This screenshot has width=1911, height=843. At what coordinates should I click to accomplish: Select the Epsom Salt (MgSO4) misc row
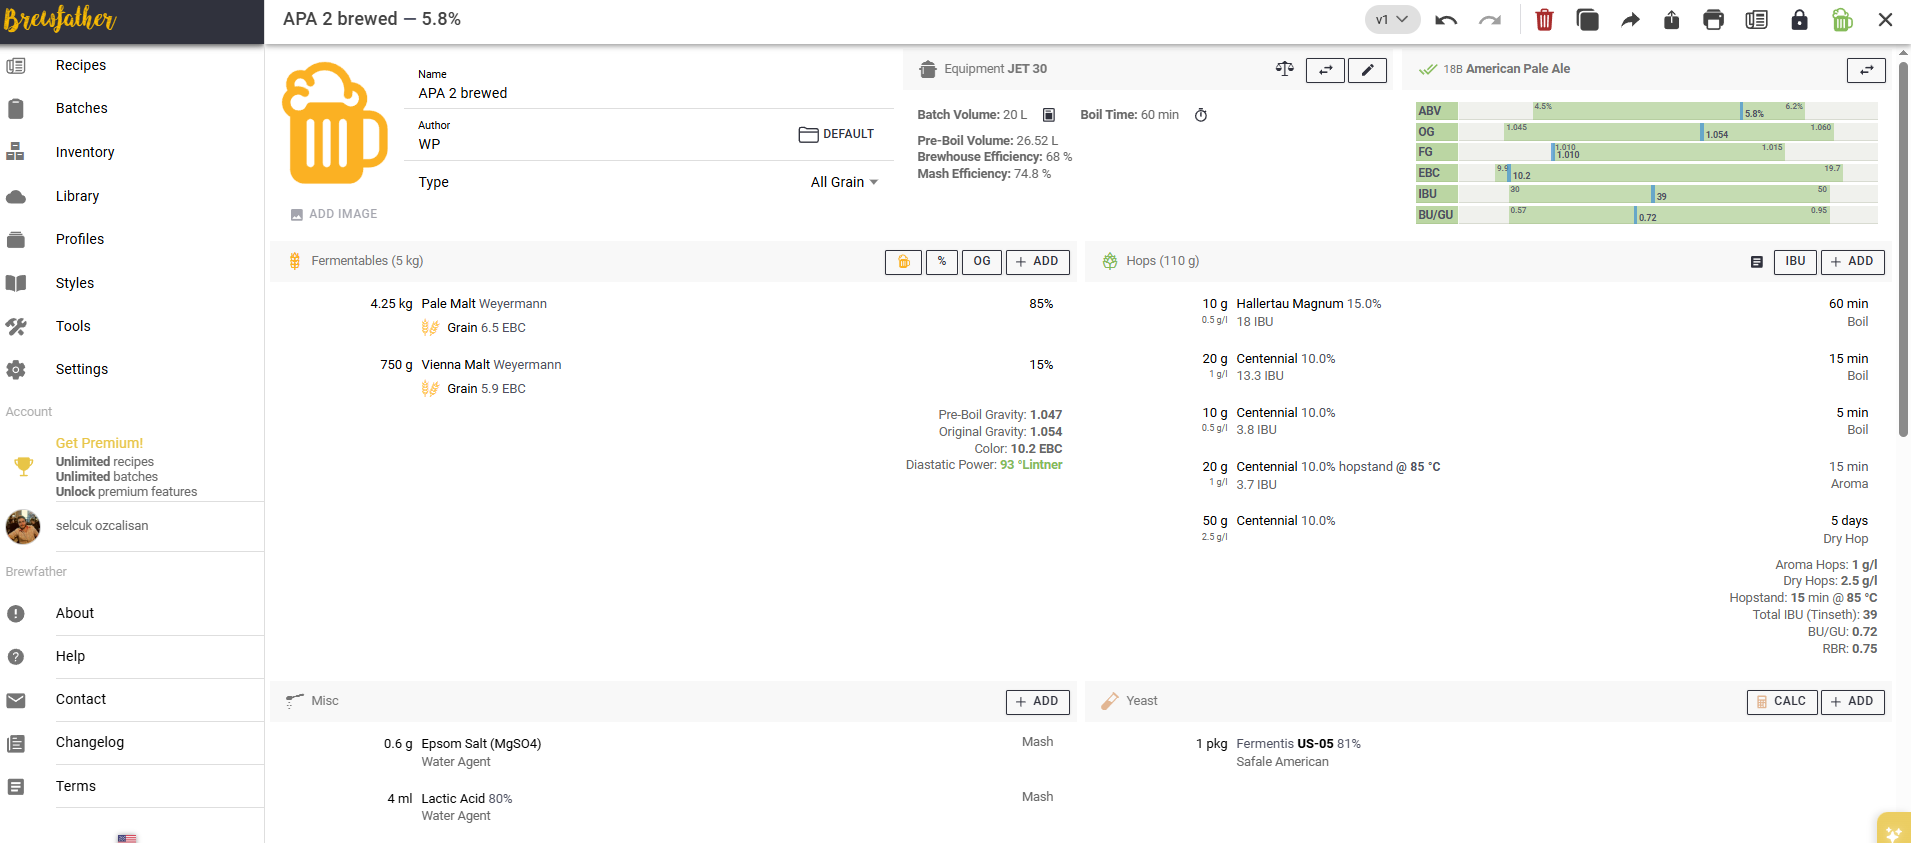tap(673, 752)
